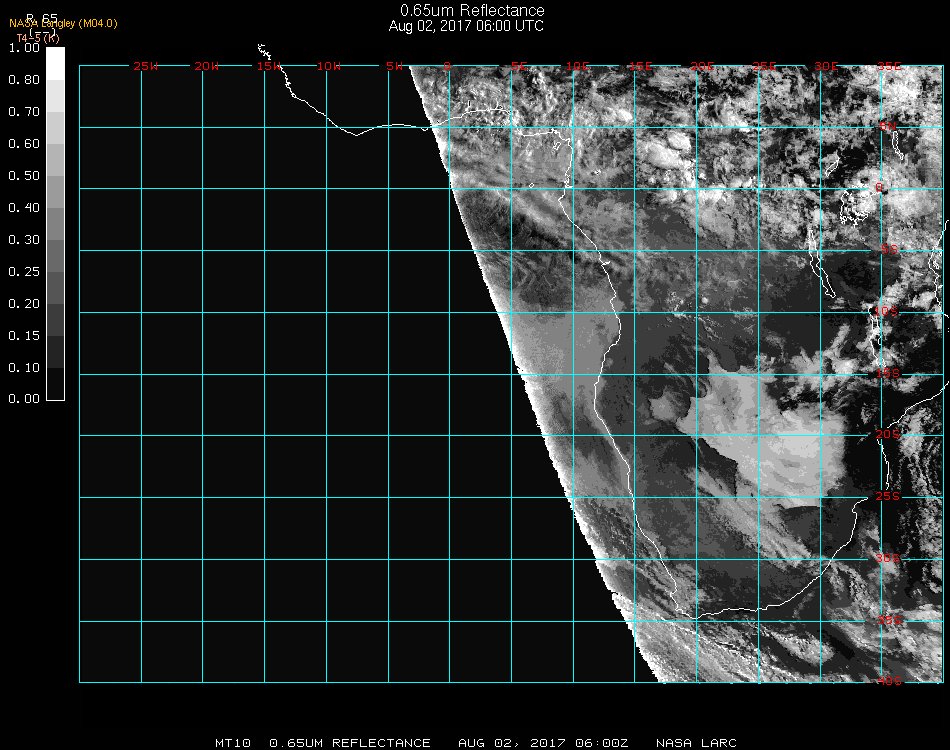Viewport: 950px width, 750px height.
Task: Click the 0.80 colorbar scale value
Action: (x=24, y=80)
